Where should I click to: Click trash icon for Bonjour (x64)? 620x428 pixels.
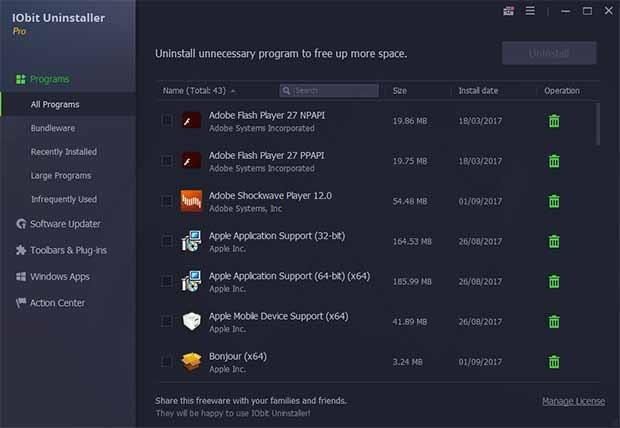pos(554,362)
